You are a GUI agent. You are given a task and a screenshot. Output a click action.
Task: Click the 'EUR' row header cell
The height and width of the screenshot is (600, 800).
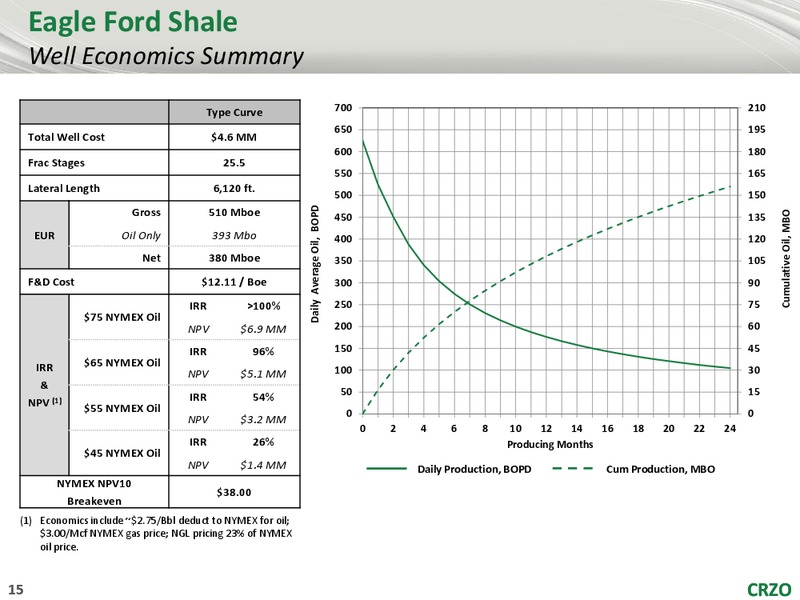pos(44,235)
